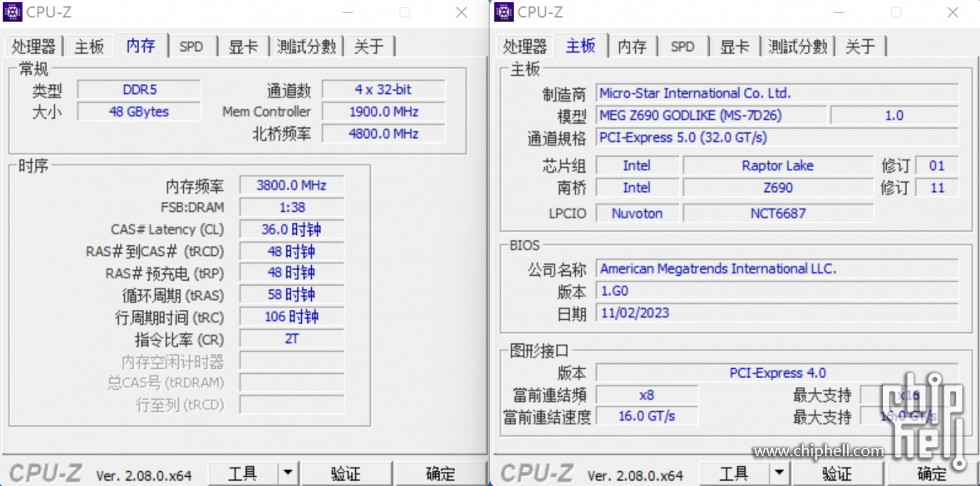The image size is (980, 486).
Task: Open 处理器 tab in left window
Action: 34,47
